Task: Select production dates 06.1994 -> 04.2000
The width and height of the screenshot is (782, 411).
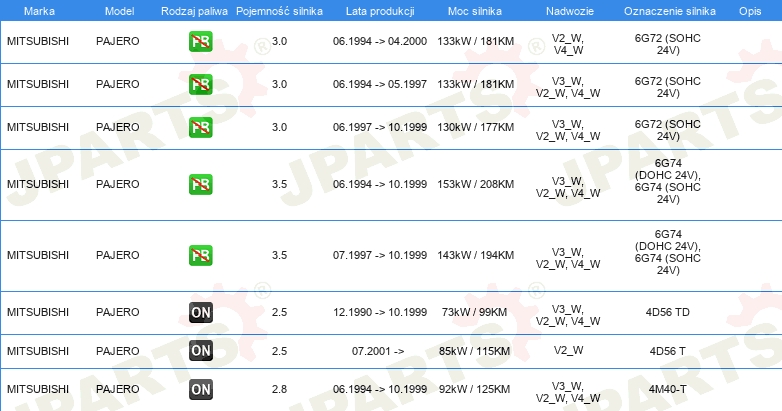Action: [x=380, y=41]
